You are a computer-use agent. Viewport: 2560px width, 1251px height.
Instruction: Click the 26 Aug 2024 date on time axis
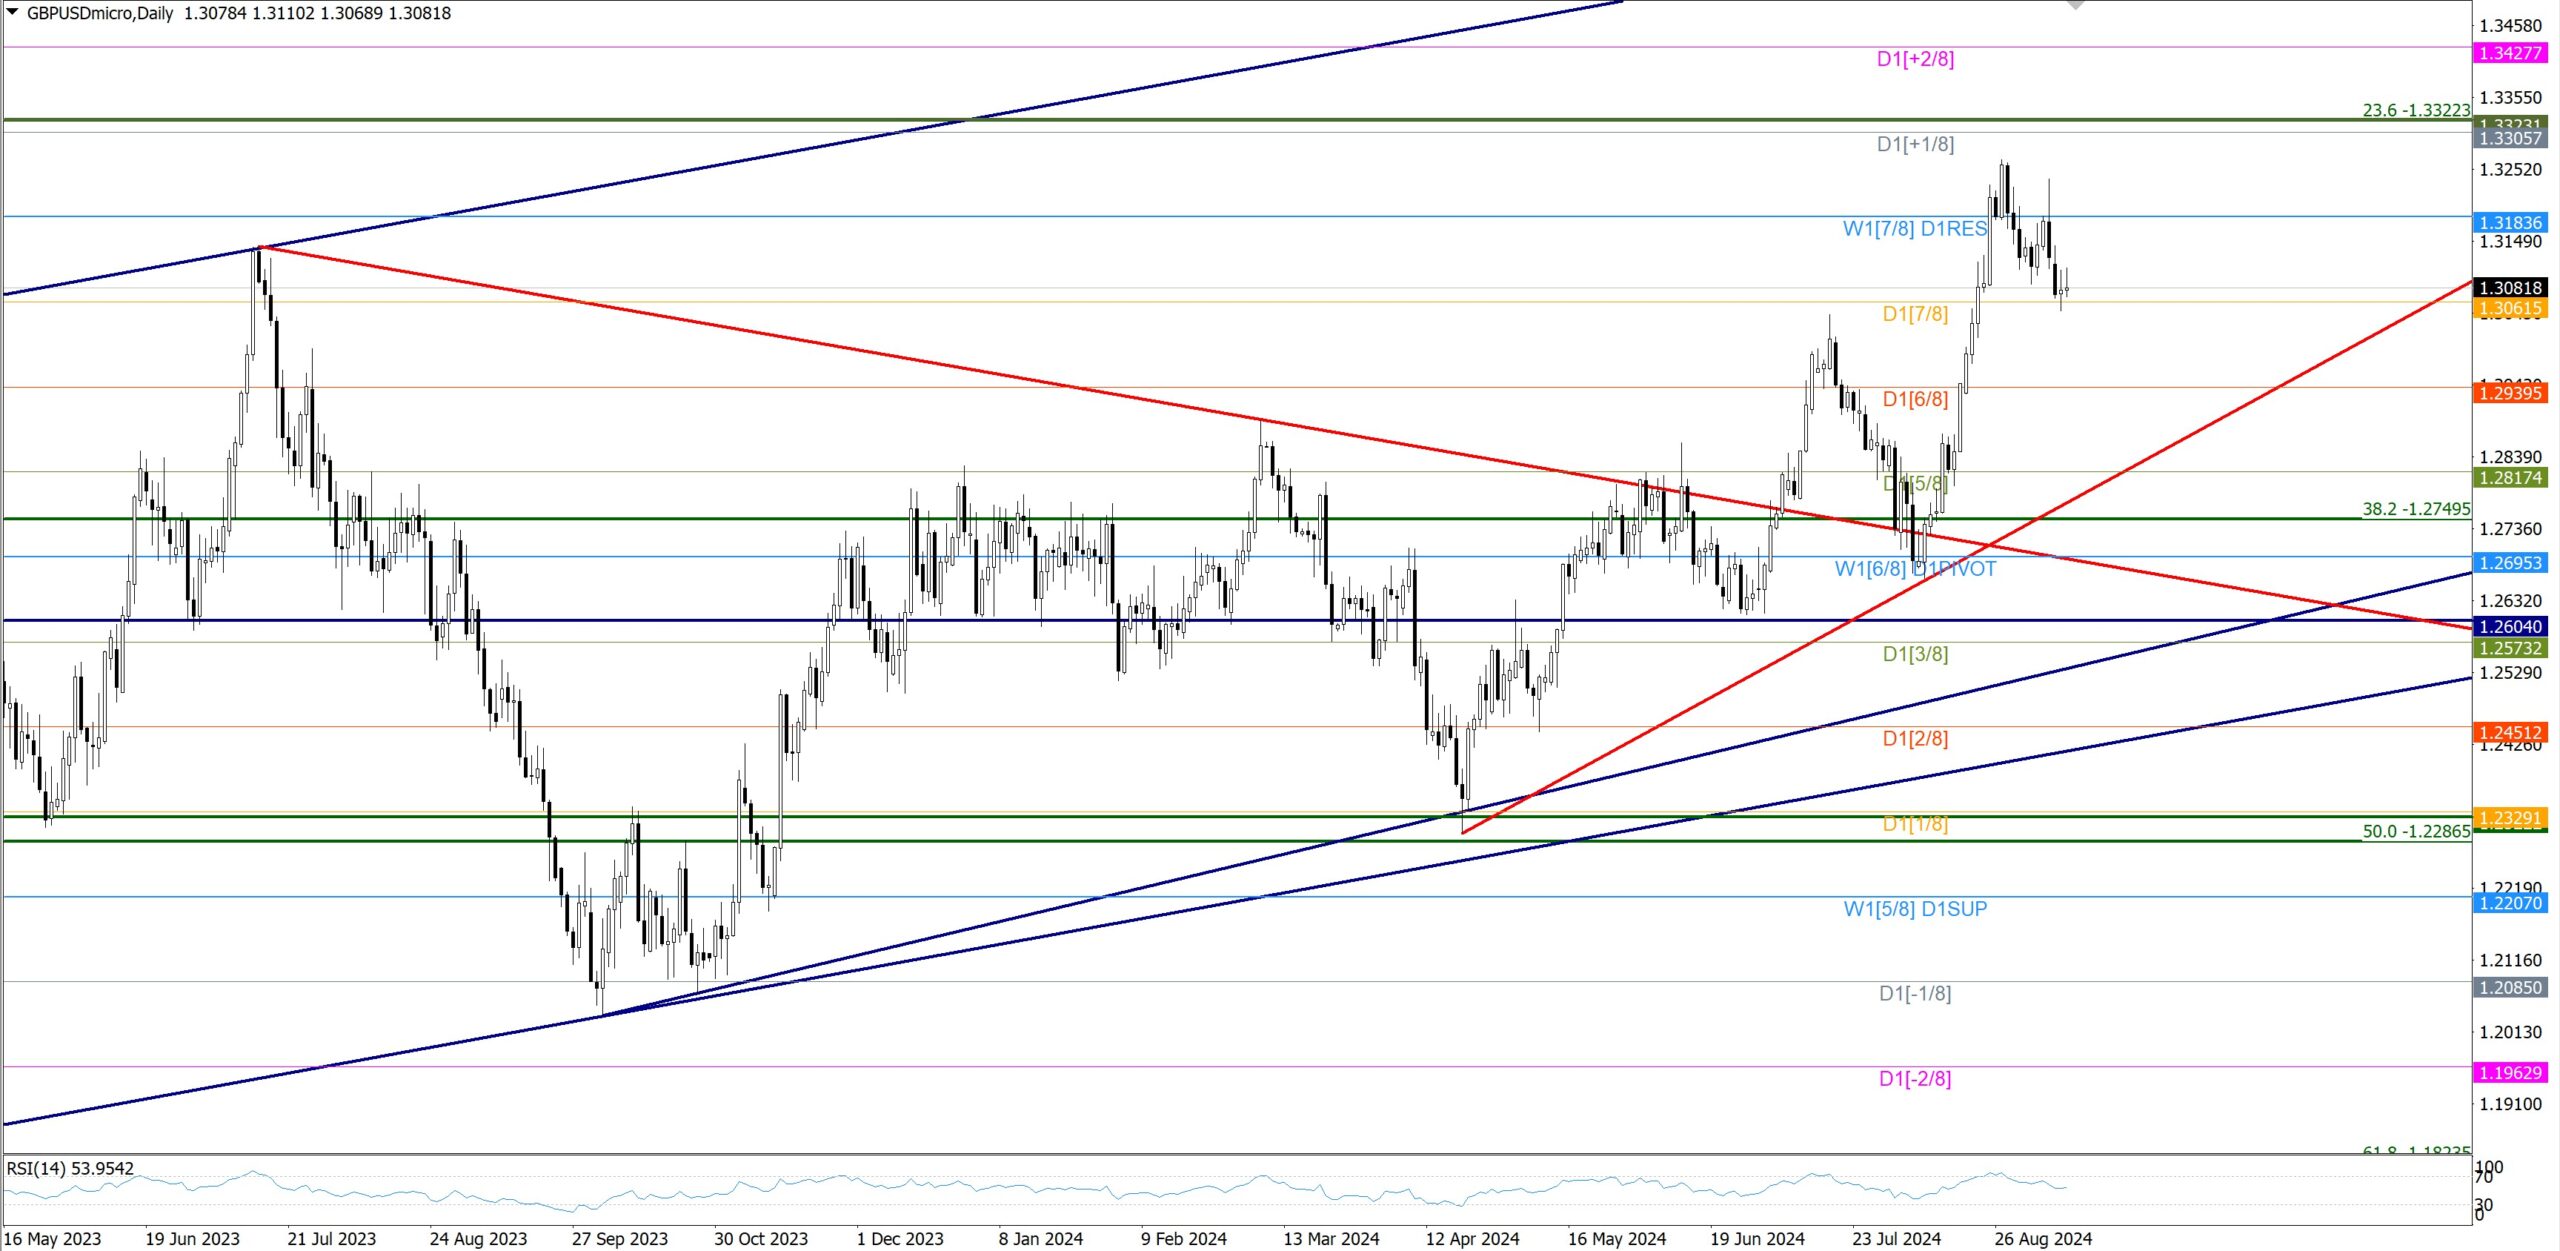pyautogui.click(x=2043, y=1239)
